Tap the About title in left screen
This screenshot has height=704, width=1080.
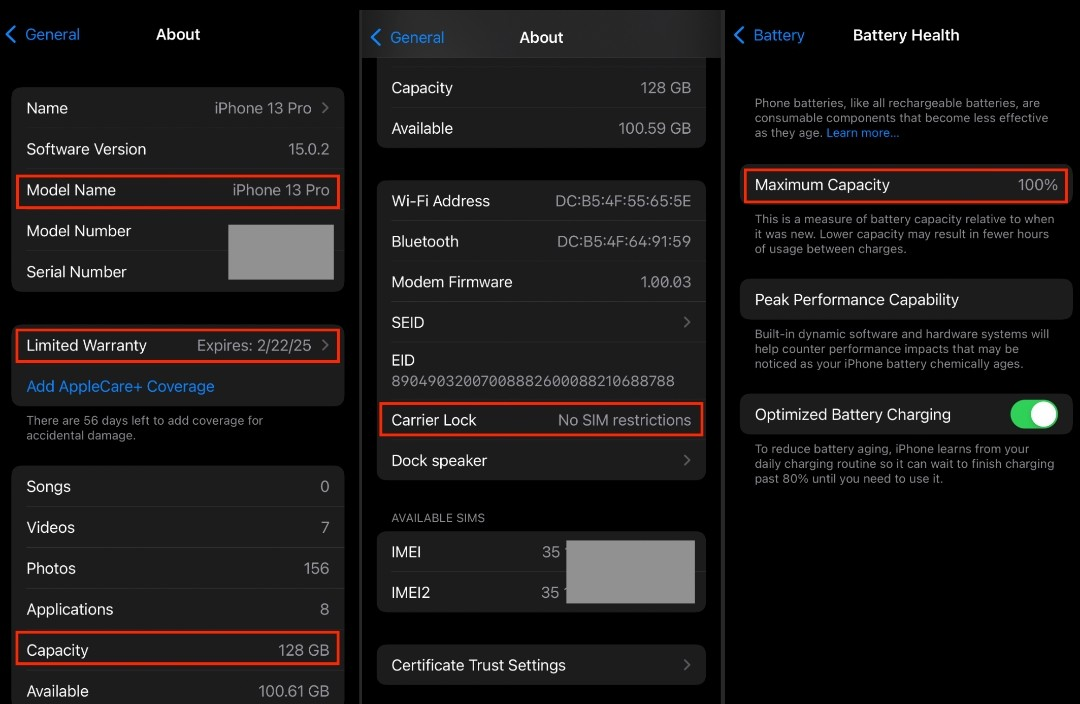[178, 34]
